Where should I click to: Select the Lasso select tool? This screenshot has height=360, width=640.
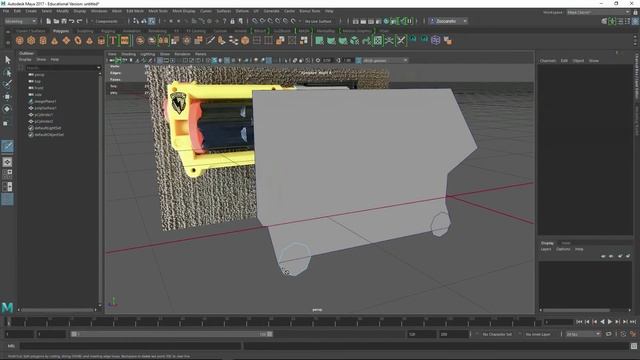[x=7, y=73]
